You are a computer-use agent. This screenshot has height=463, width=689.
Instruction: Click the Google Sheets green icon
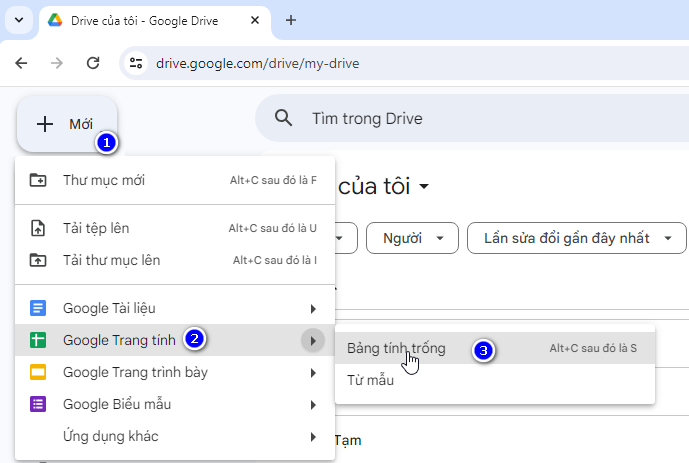pos(38,340)
